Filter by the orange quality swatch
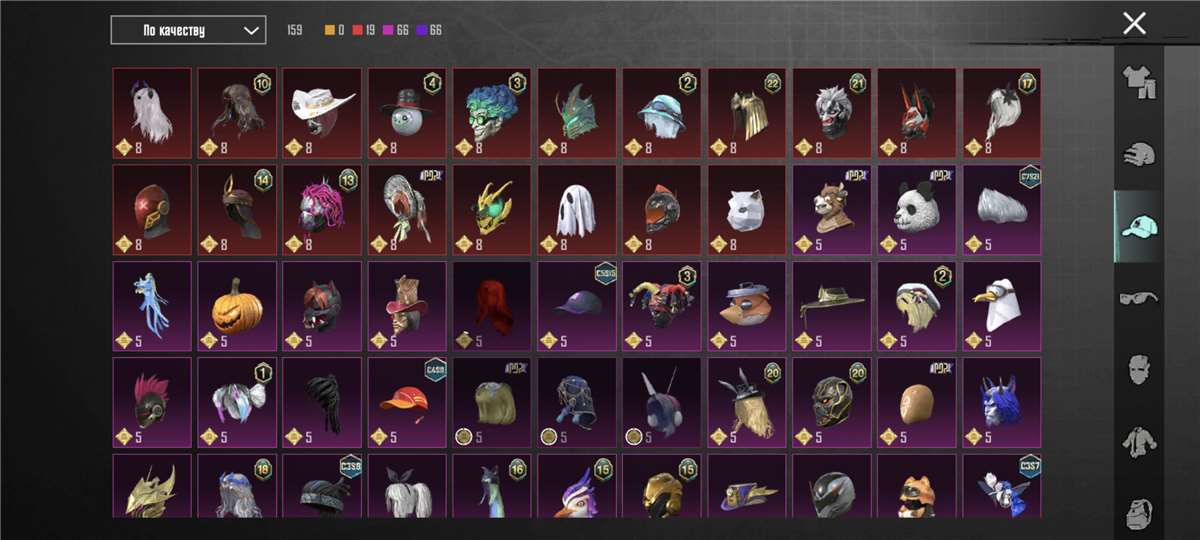 (329, 30)
